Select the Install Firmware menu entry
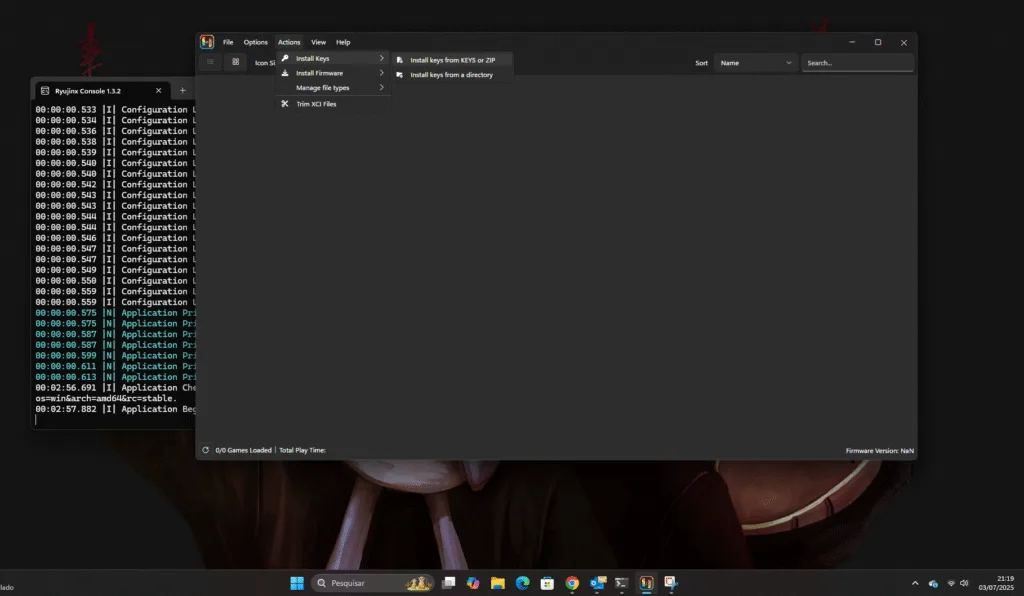Image resolution: width=1024 pixels, height=596 pixels. (333, 73)
